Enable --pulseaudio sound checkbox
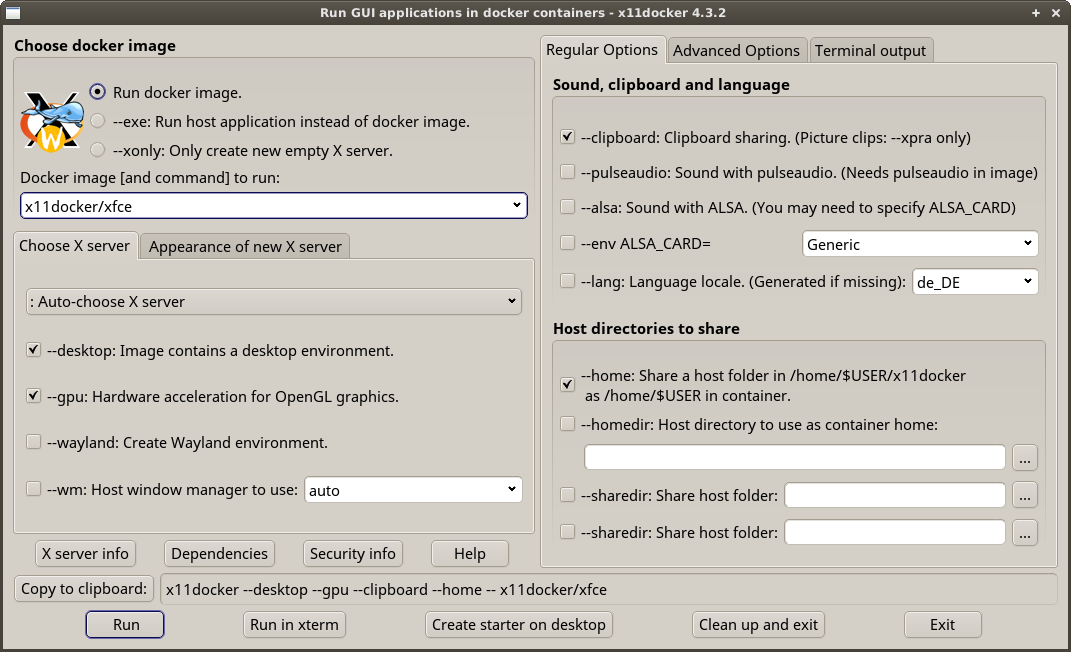Screen dimensions: 1071x652 568,171
